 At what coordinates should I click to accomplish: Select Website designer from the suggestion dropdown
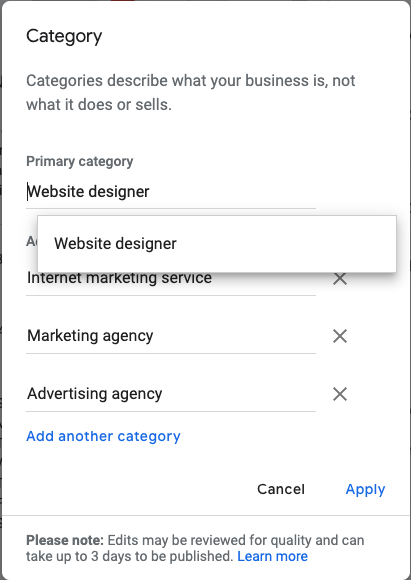[217, 244]
